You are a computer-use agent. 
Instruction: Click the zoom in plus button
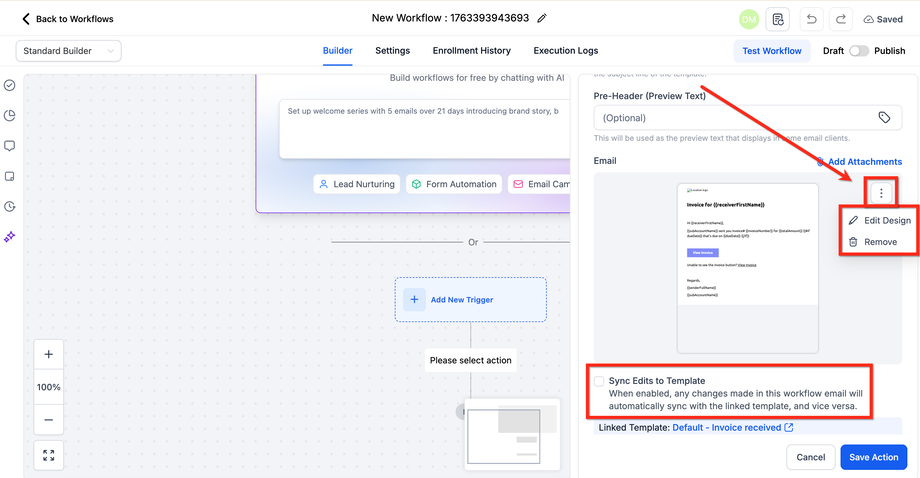point(49,355)
